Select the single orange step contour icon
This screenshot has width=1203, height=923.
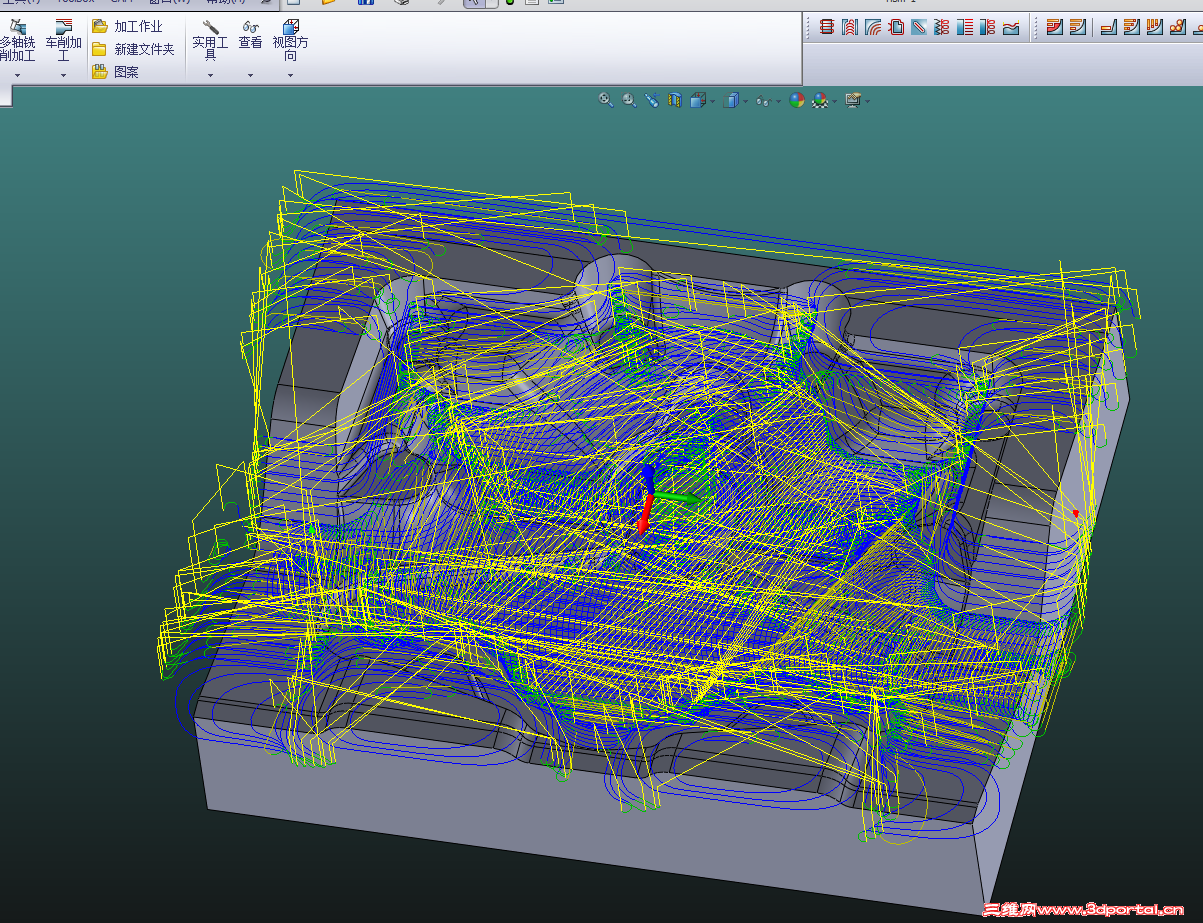pos(1109,27)
